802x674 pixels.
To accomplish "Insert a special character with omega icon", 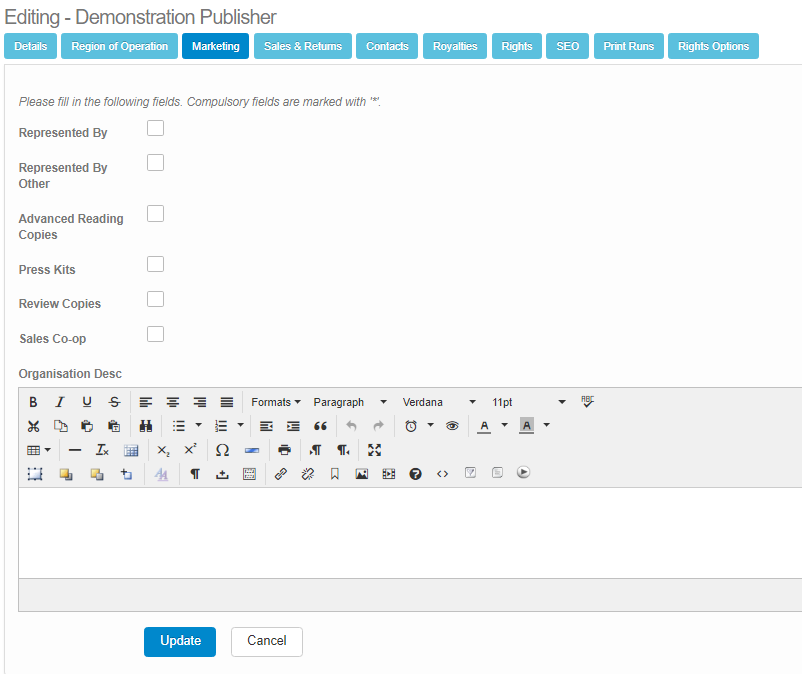I will coord(222,450).
